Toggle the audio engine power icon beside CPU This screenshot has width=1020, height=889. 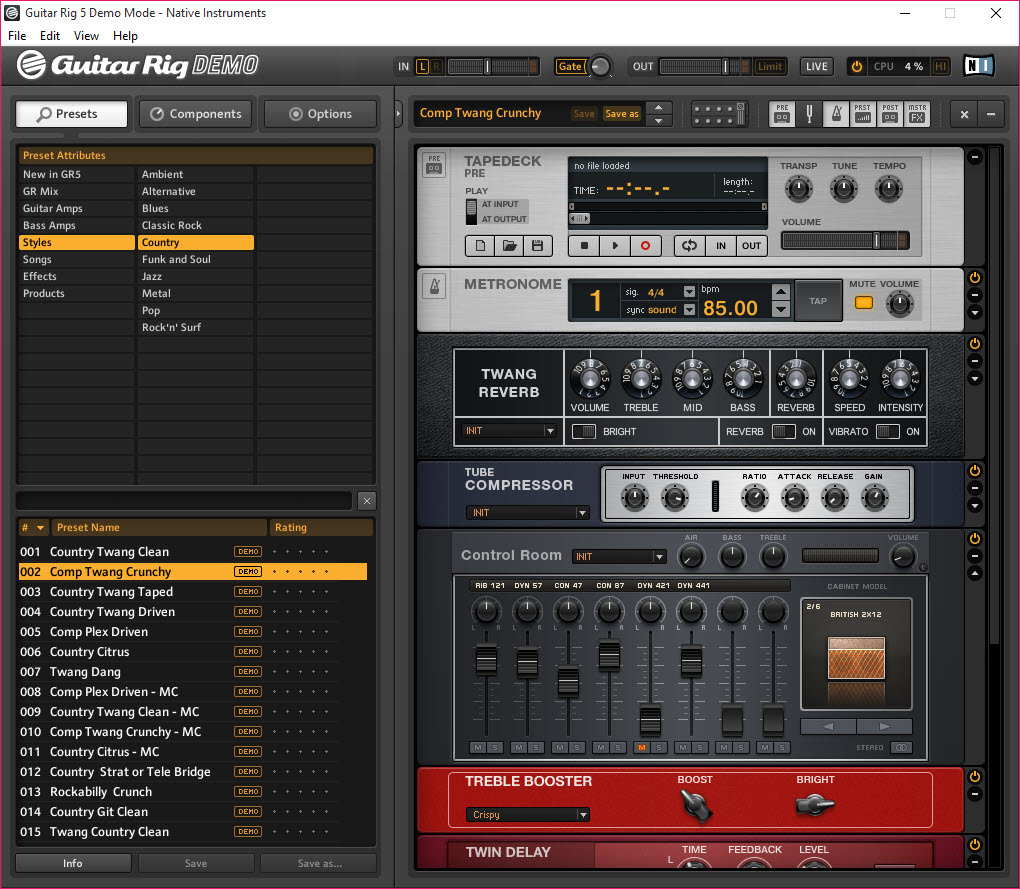[x=857, y=66]
